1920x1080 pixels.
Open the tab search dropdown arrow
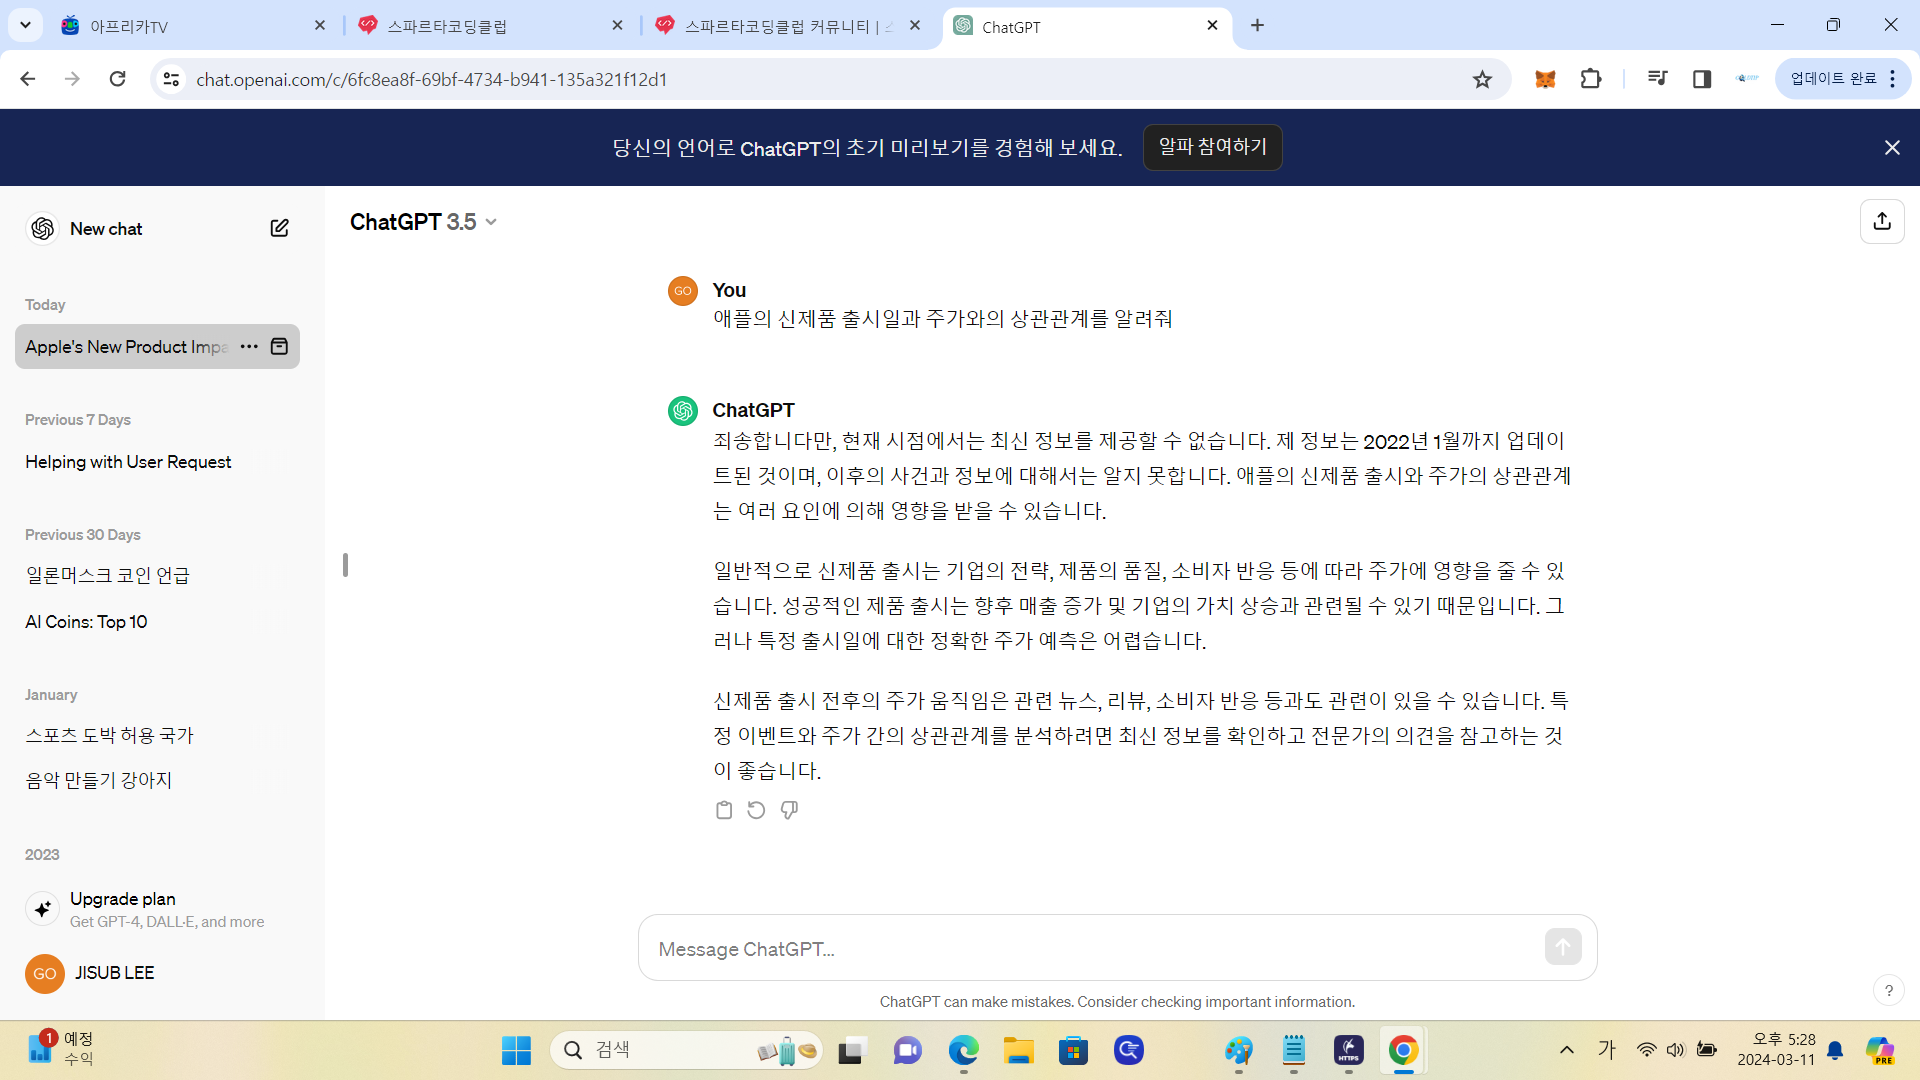(x=25, y=25)
